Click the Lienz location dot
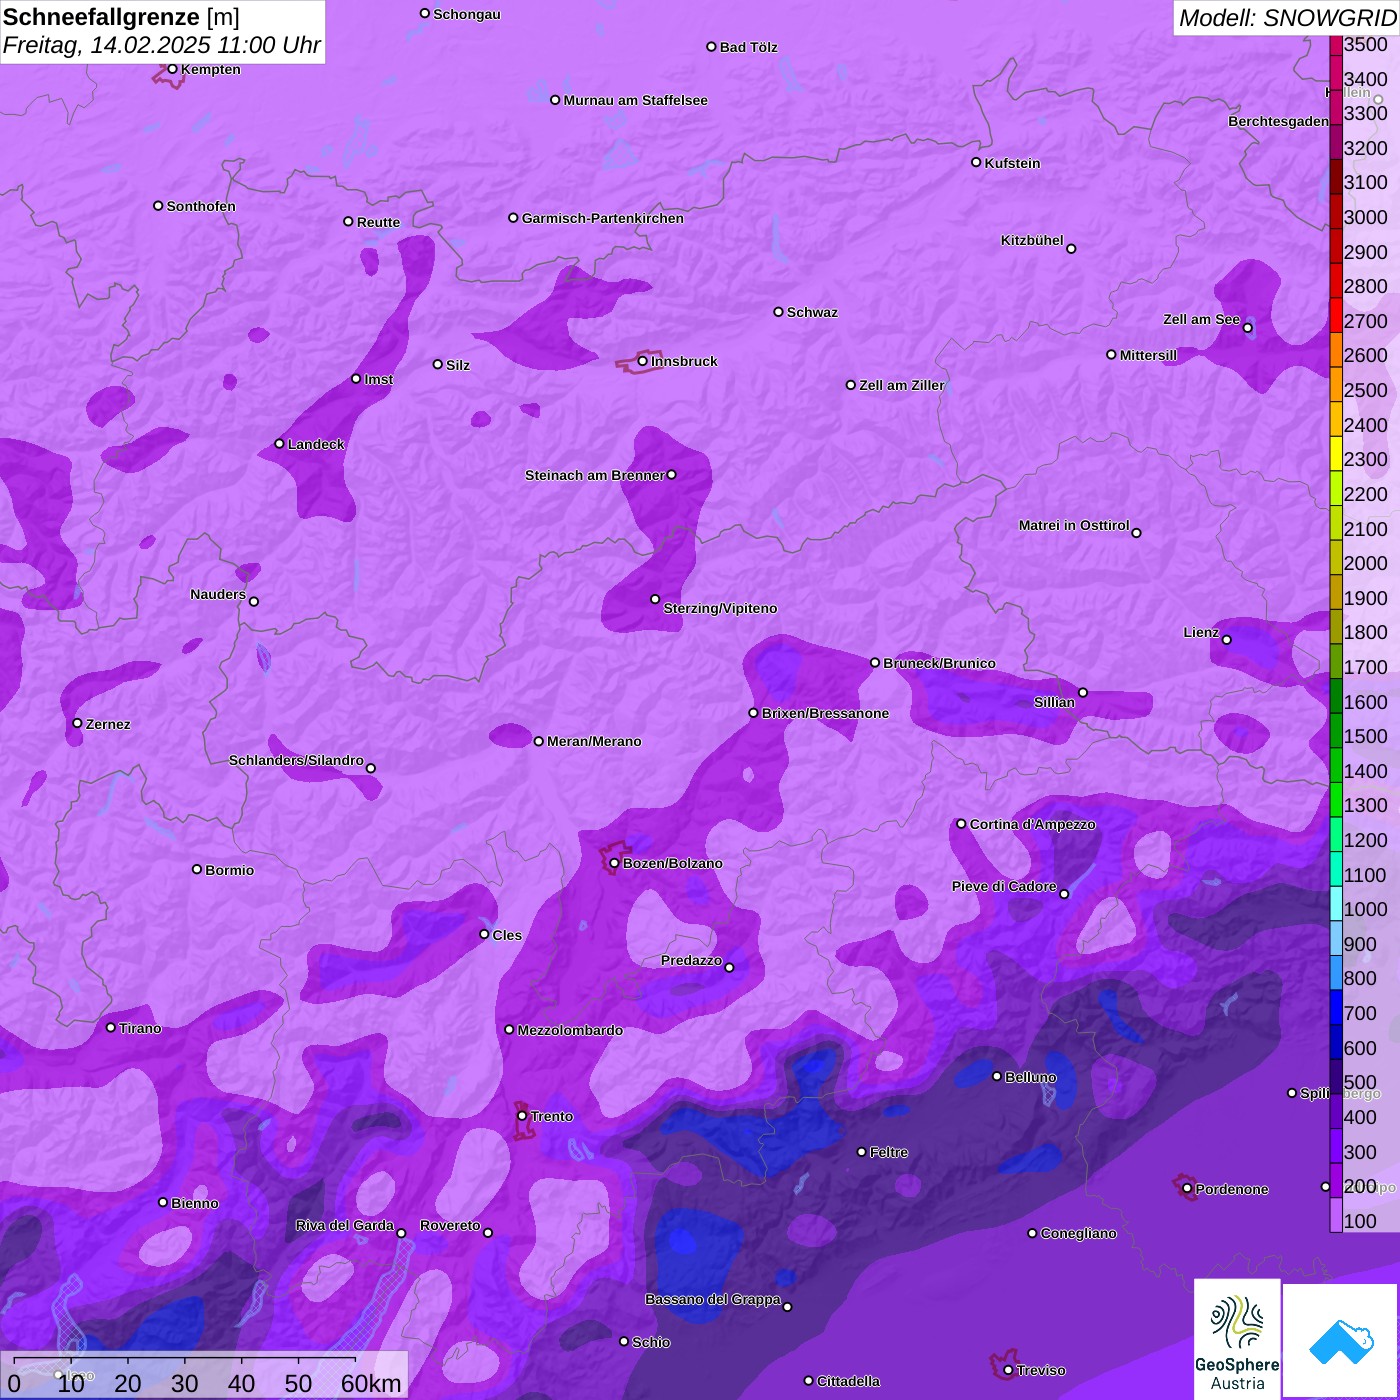This screenshot has width=1400, height=1400. [x=1227, y=640]
